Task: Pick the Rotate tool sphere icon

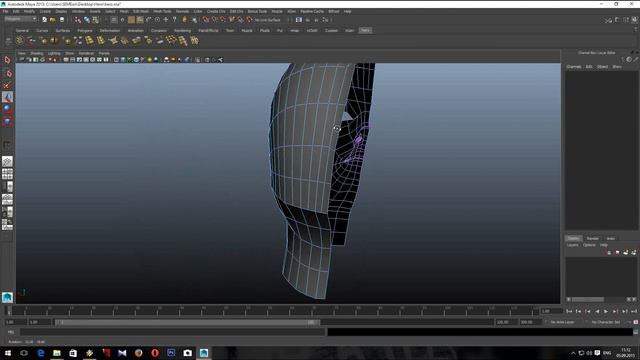Action: click(7, 109)
